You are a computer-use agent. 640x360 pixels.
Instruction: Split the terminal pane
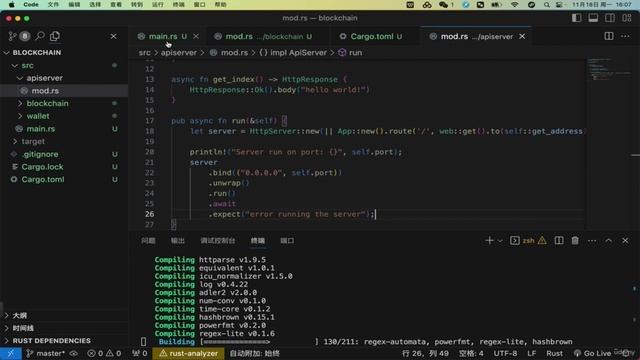[559, 241]
